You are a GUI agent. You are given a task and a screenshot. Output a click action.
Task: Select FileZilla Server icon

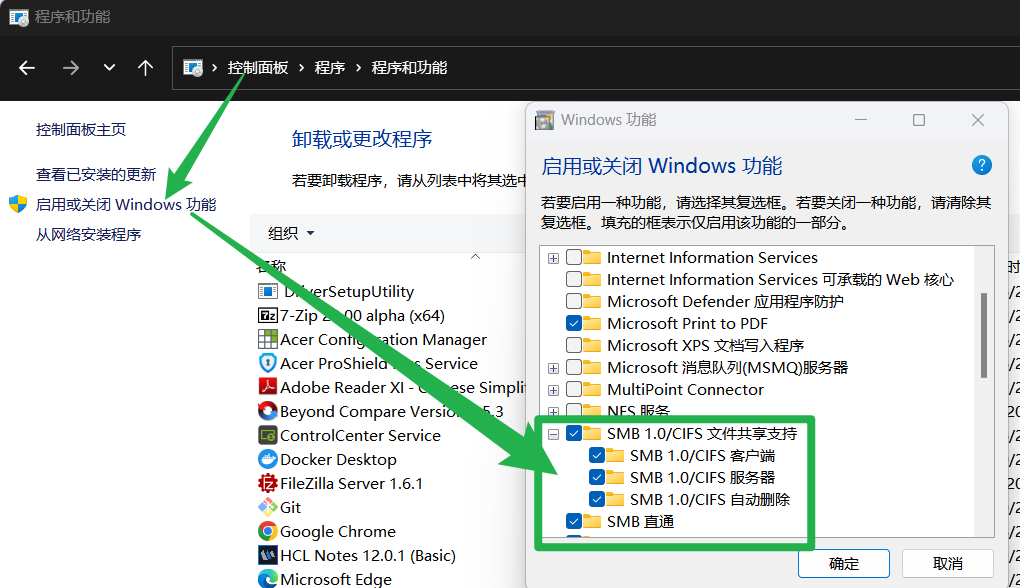click(x=267, y=483)
